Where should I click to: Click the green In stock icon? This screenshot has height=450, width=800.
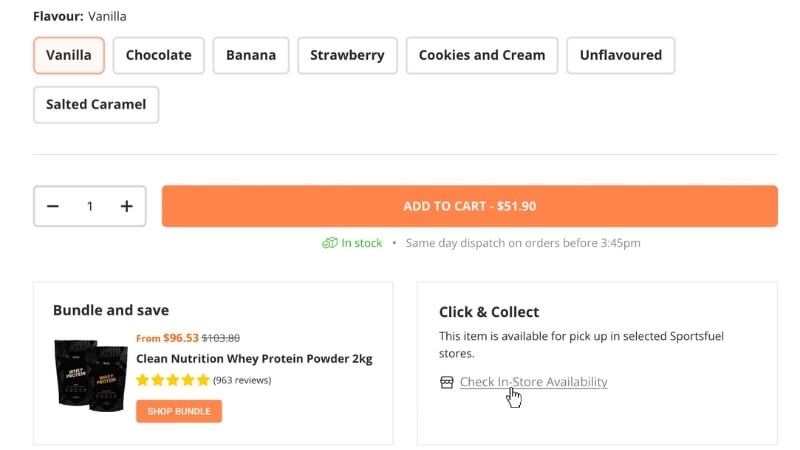(x=329, y=243)
